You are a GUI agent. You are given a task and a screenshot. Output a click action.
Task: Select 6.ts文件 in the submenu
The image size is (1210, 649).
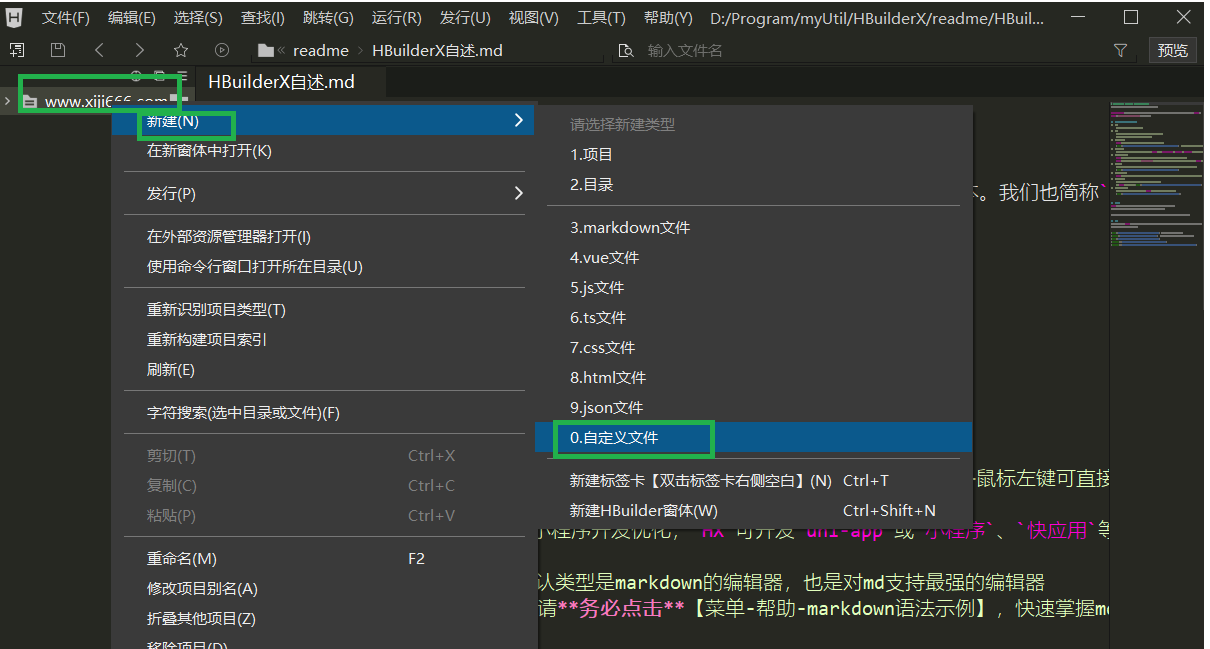click(x=753, y=318)
